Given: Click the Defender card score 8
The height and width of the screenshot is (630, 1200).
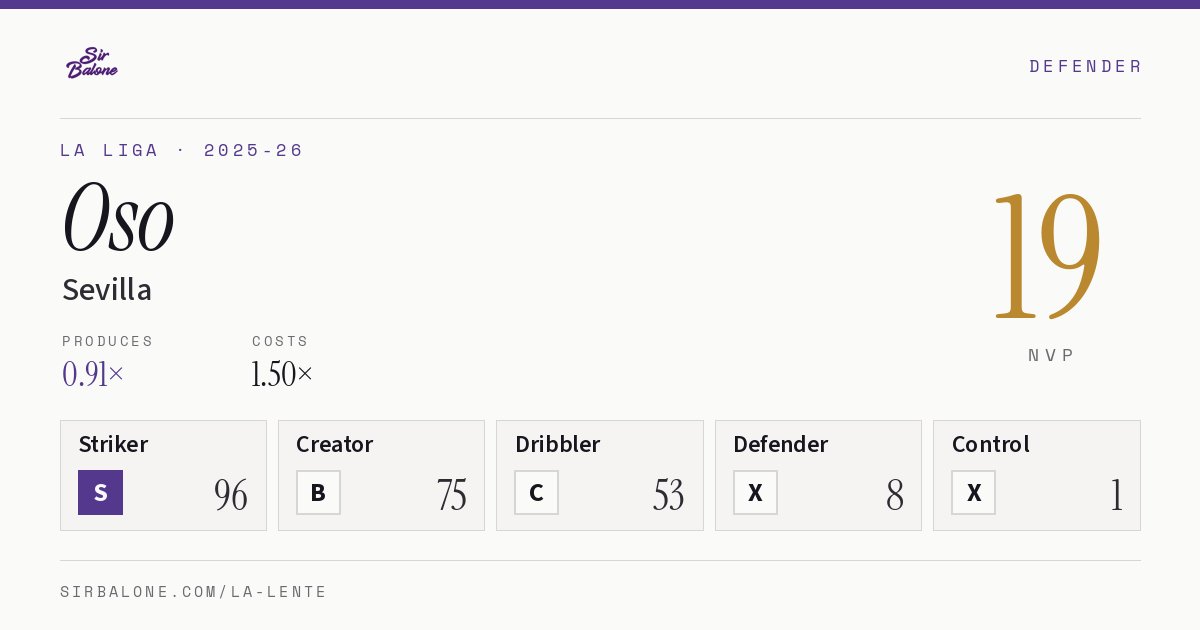Looking at the screenshot, I should [894, 495].
